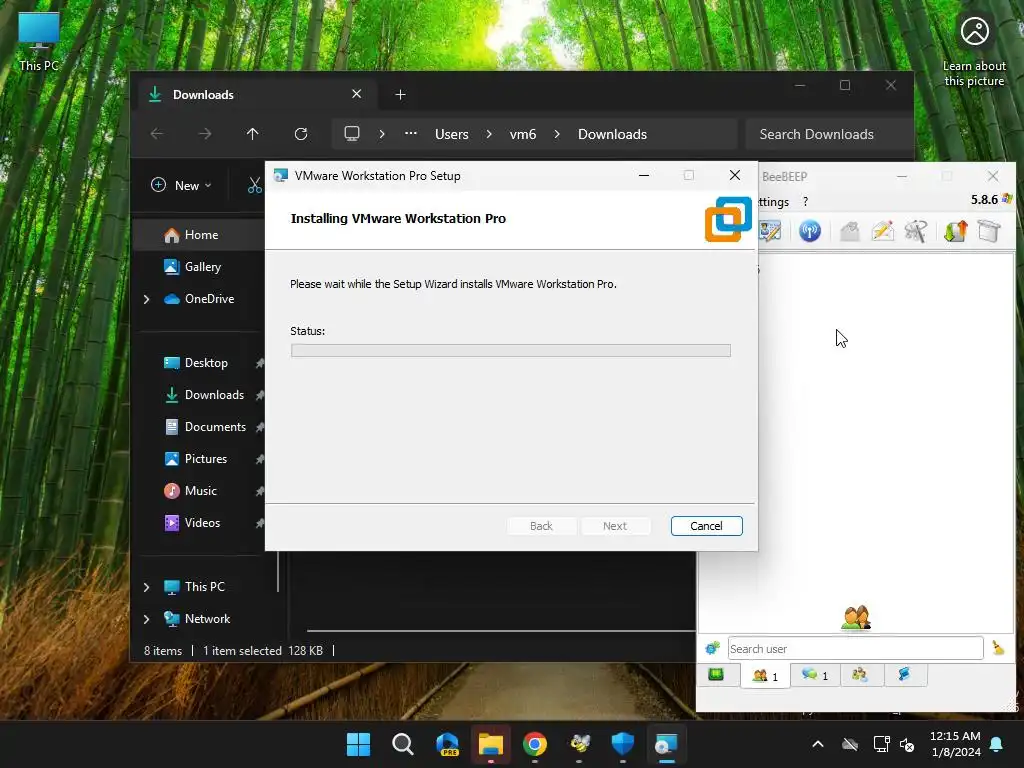Click the Explorer forward arrow
1024x768 pixels.
pyautogui.click(x=205, y=134)
